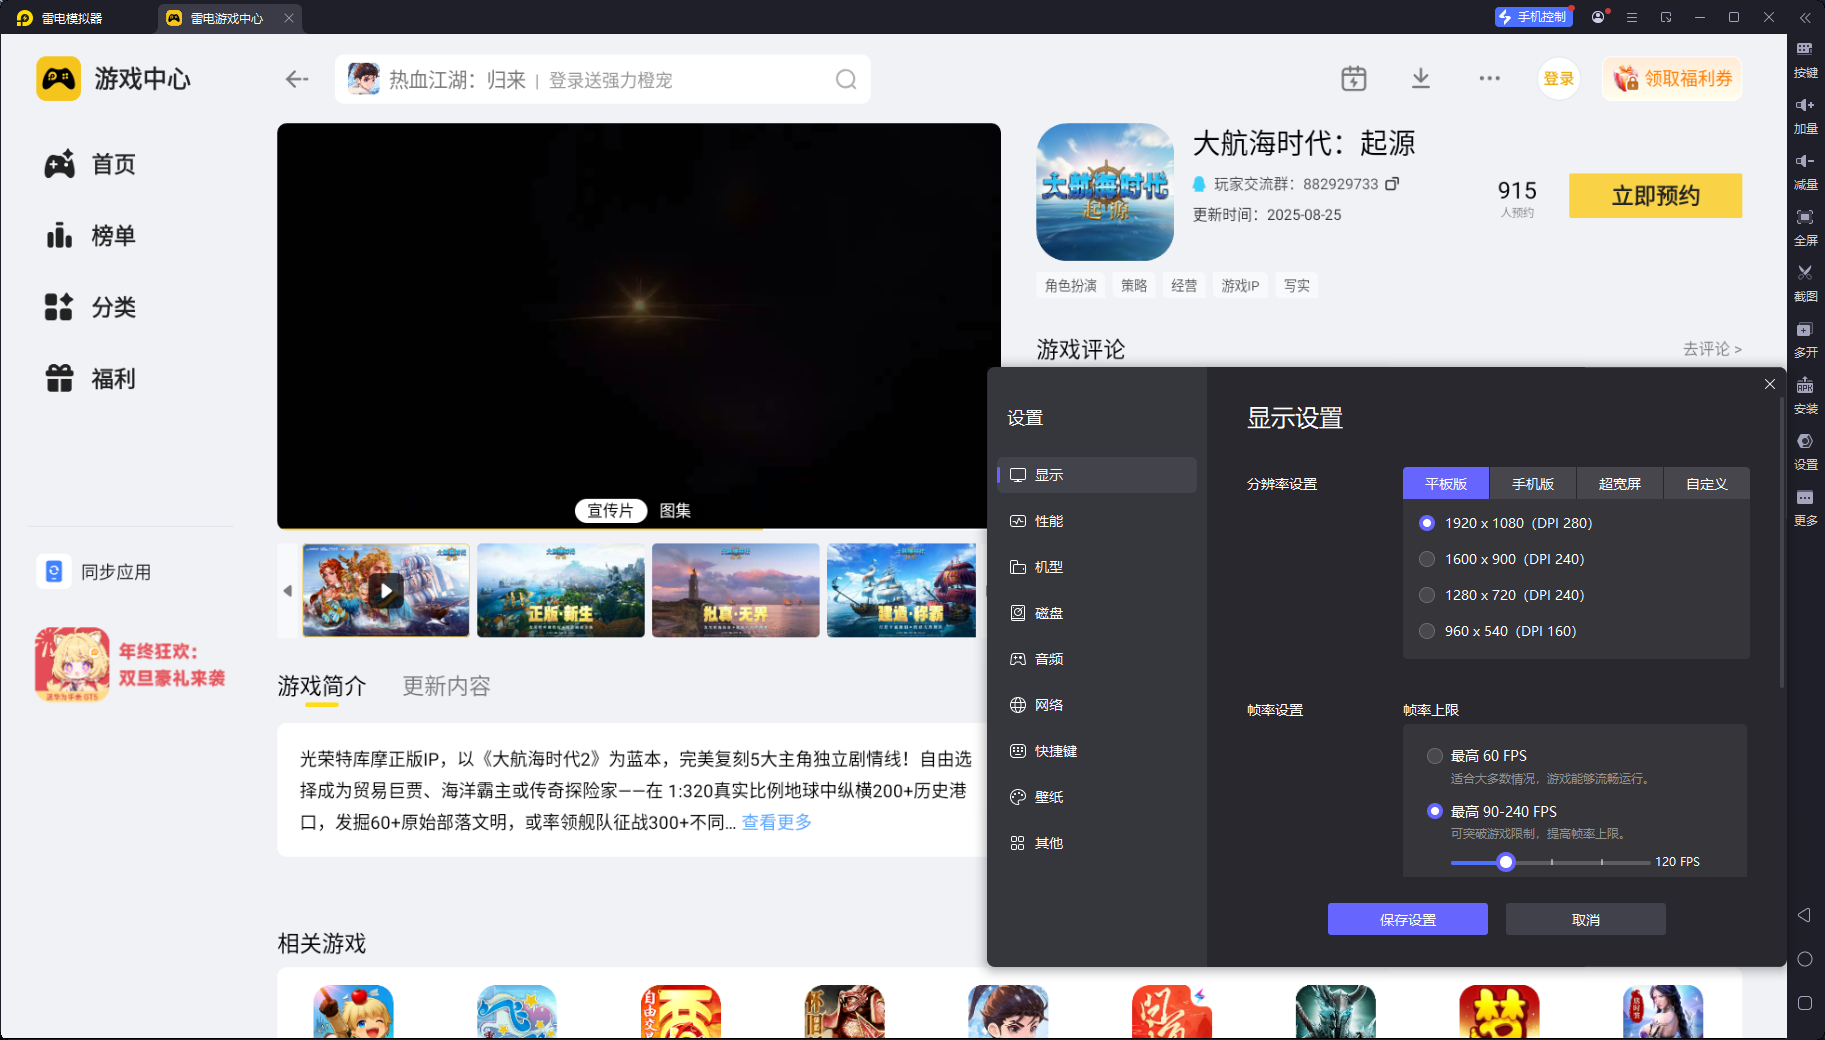Click the install APK icon
Viewport: 1825px width, 1040px height.
pyautogui.click(x=1805, y=386)
